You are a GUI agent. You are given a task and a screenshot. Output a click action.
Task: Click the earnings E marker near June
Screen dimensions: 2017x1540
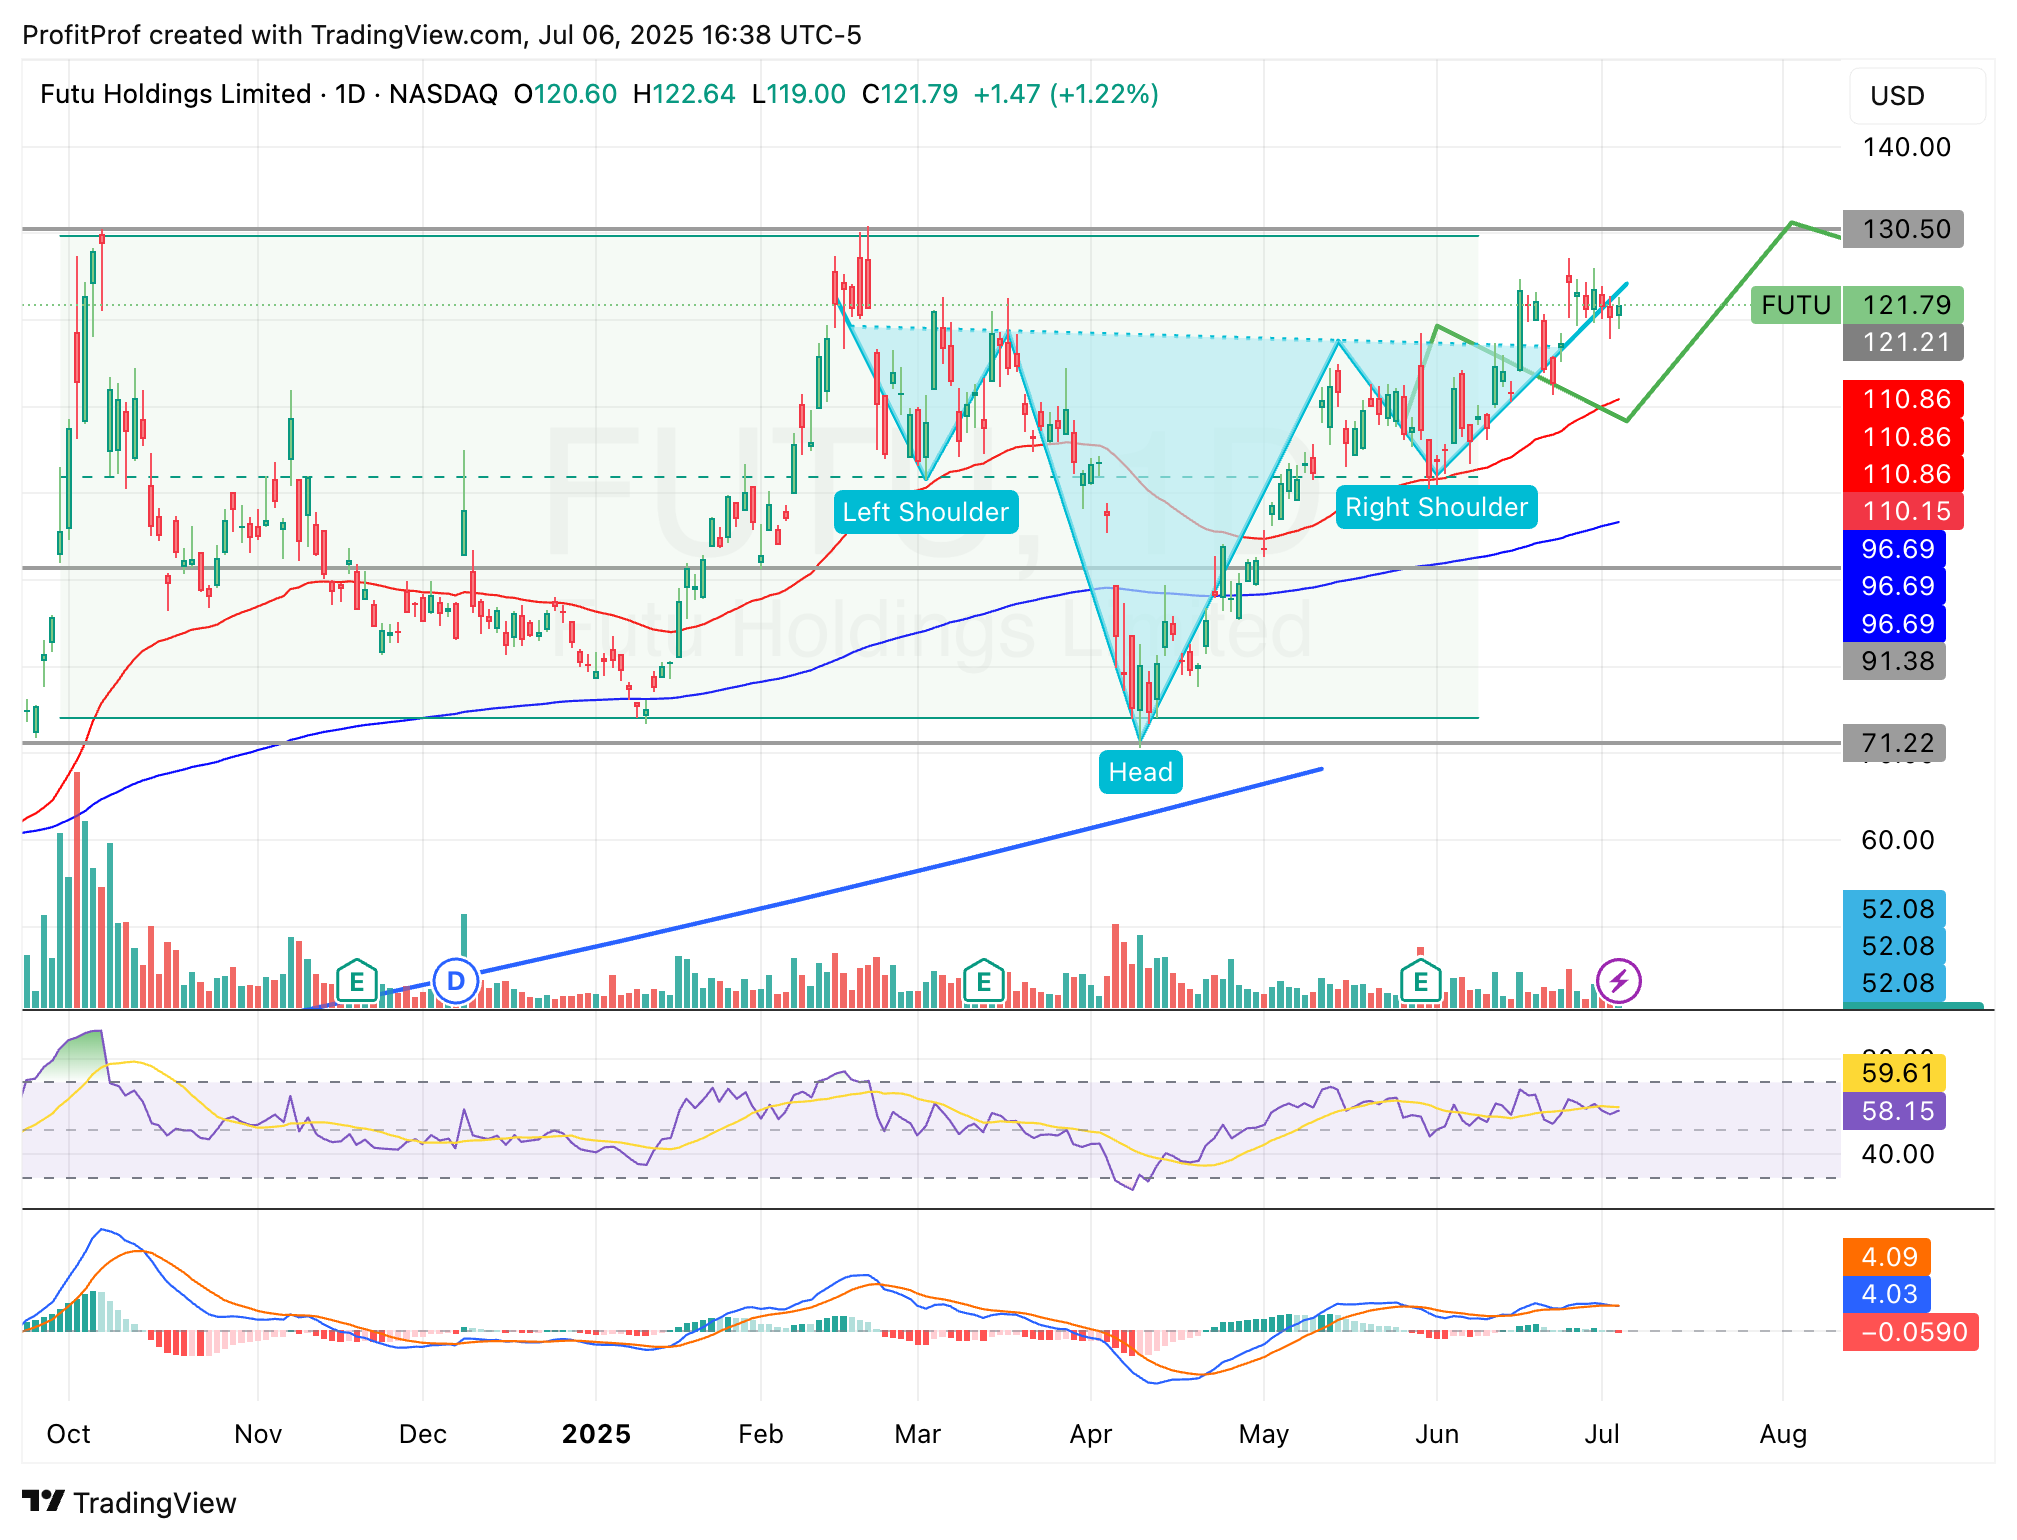[x=1420, y=982]
